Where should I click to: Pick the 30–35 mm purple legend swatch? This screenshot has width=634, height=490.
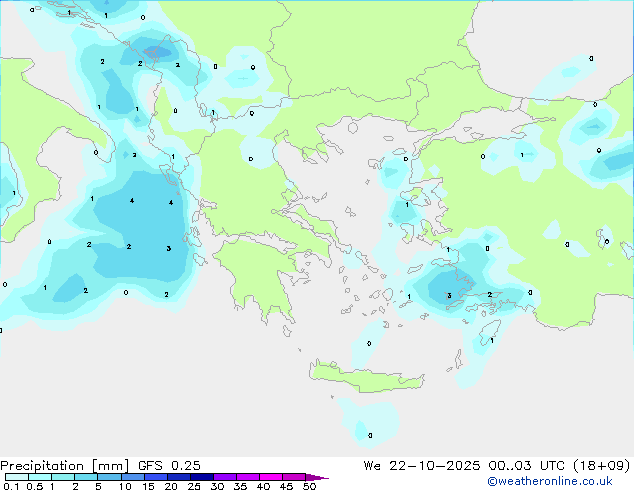click(x=225, y=477)
